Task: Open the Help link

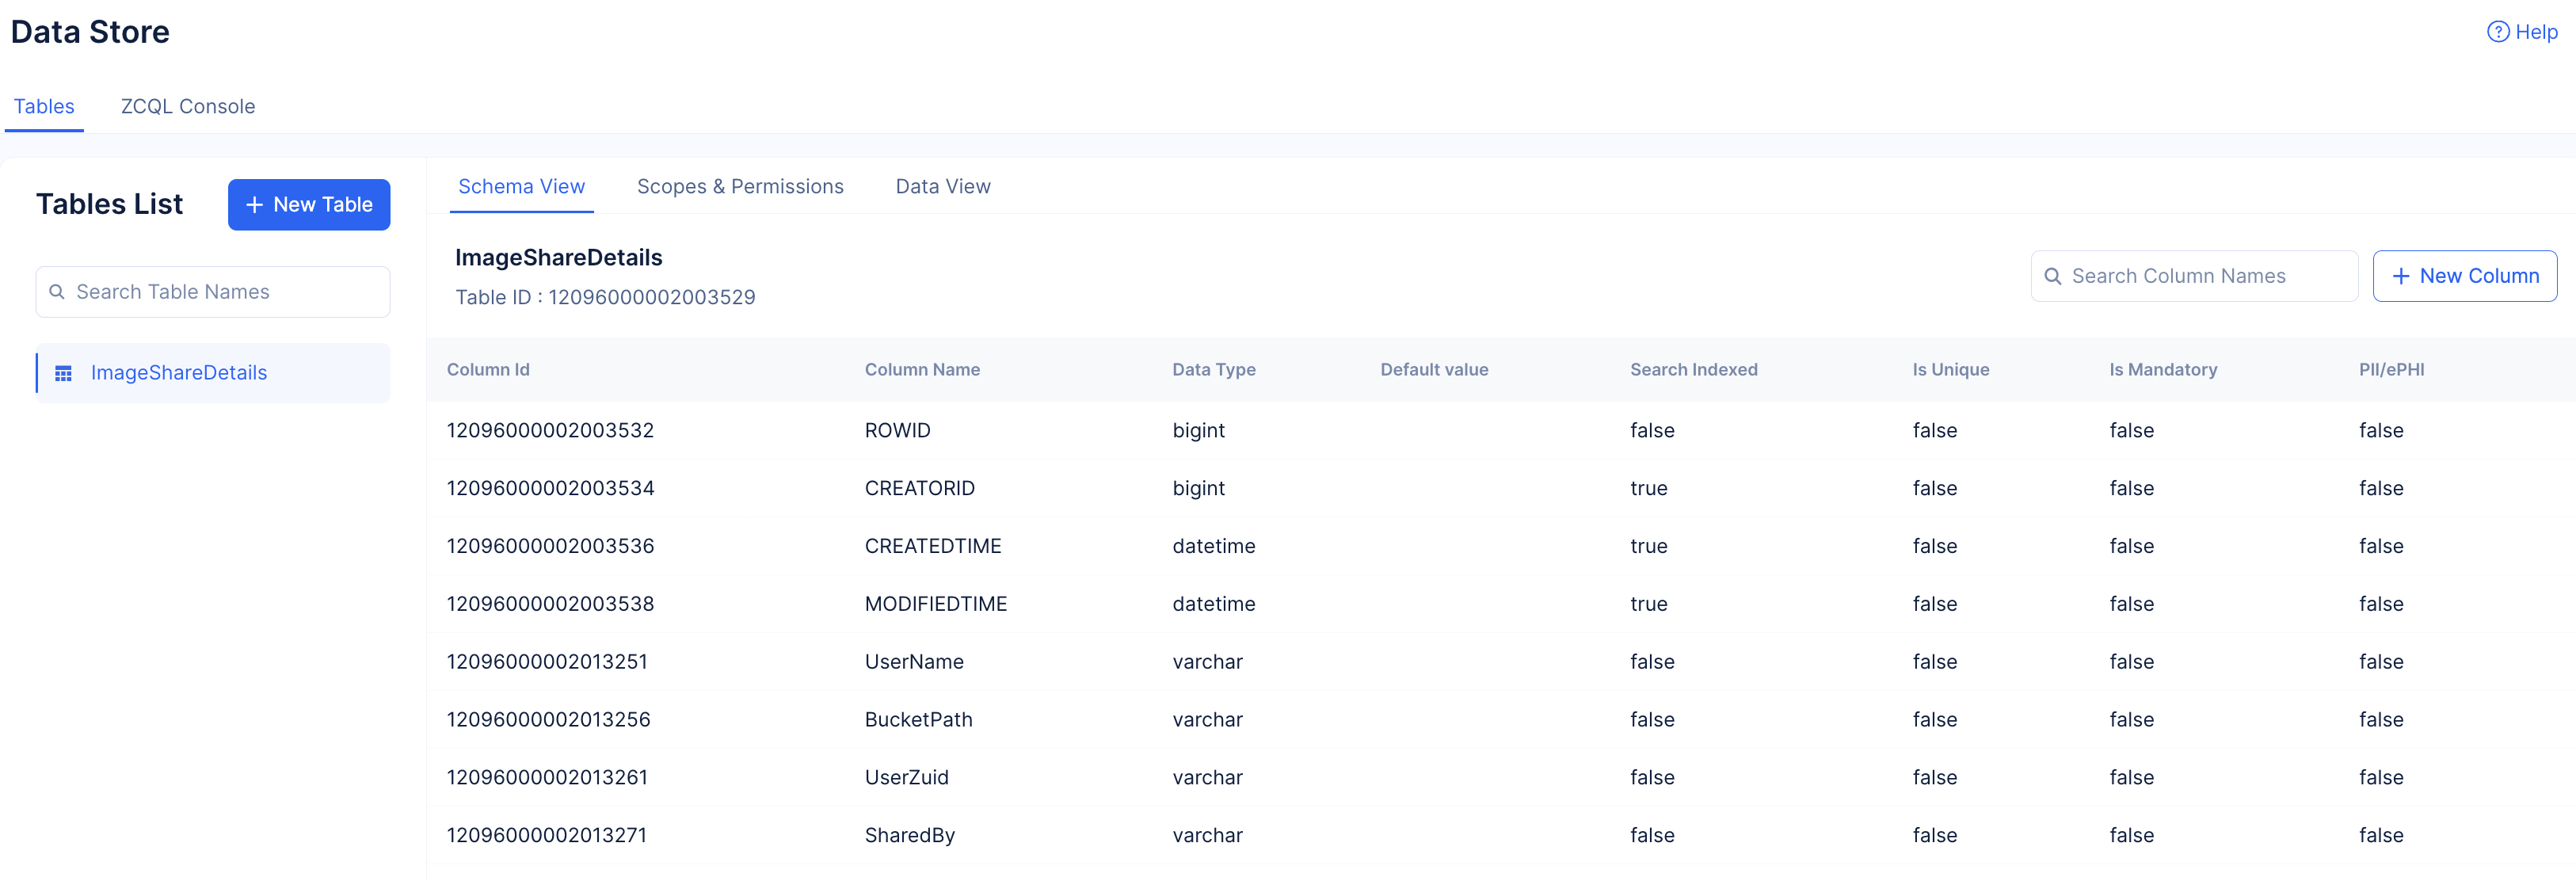Action: tap(2535, 32)
